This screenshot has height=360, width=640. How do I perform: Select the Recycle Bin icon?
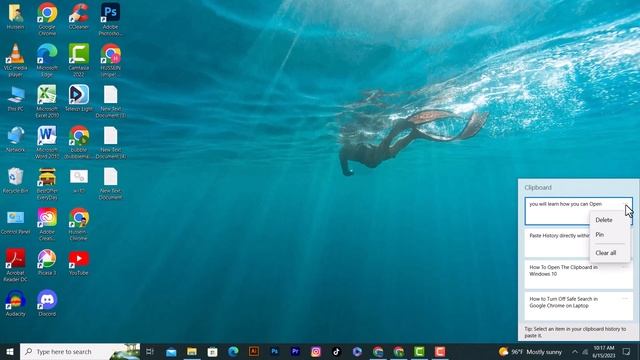tap(16, 180)
